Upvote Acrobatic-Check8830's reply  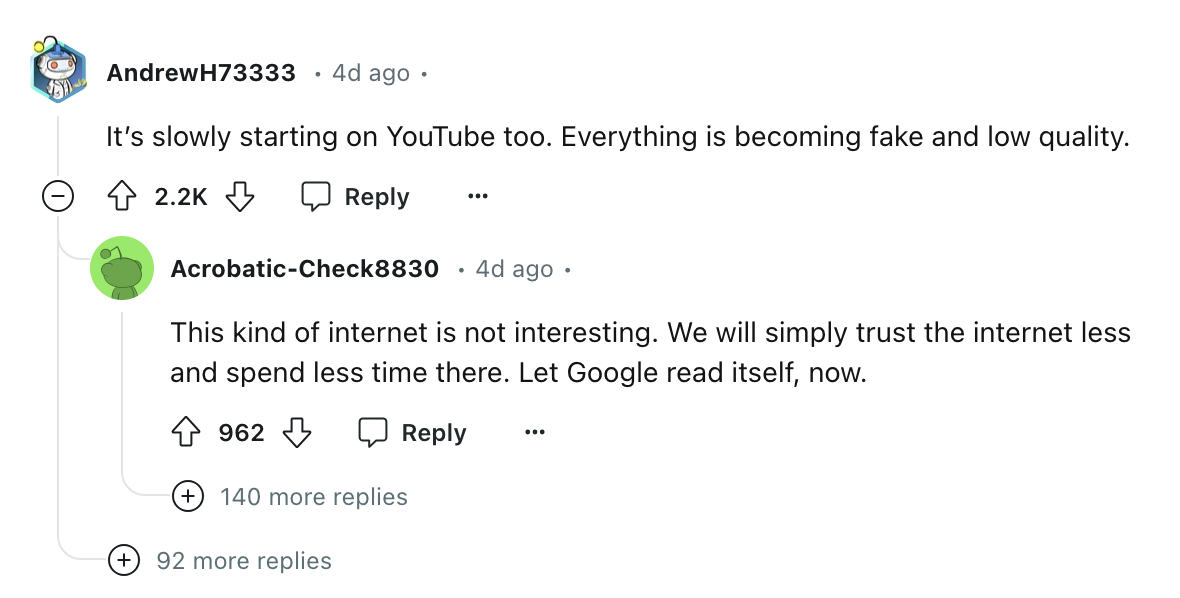(186, 433)
